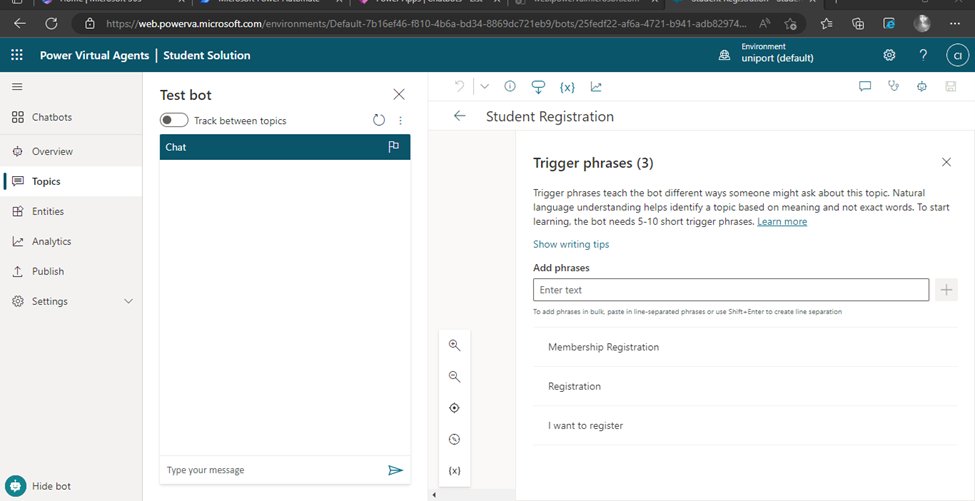
Task: Click Power Virtual Agents title
Action: click(95, 55)
